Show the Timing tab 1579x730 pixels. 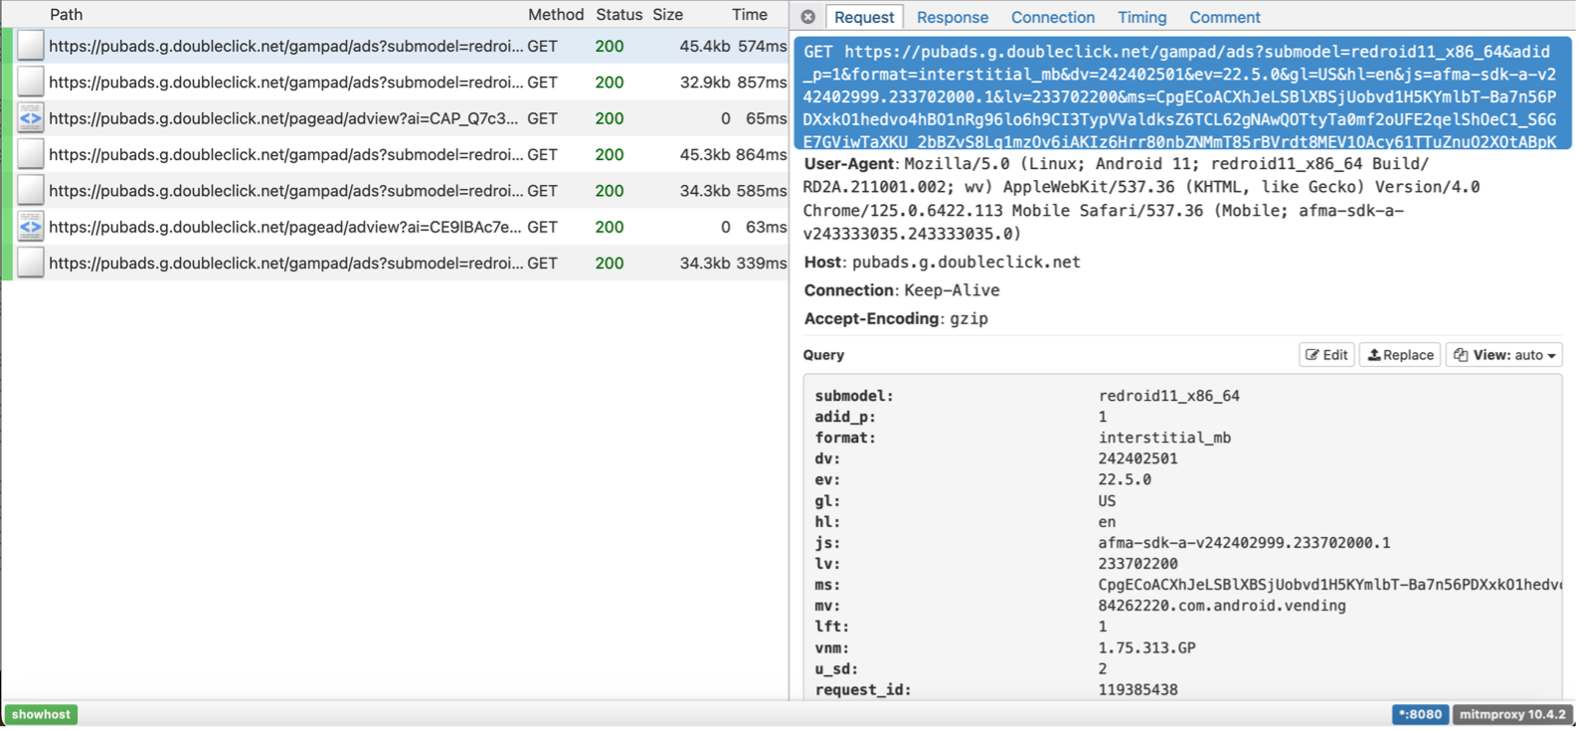[1141, 17]
